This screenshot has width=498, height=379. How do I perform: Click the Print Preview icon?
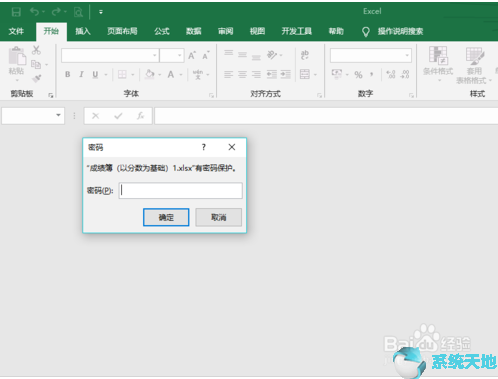pyautogui.click(x=78, y=12)
